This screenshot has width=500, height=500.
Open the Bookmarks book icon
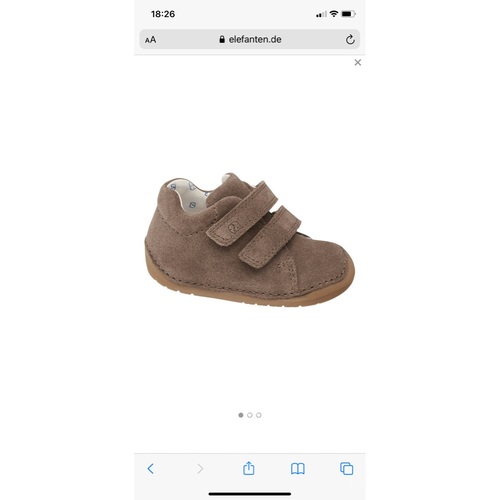[298, 469]
